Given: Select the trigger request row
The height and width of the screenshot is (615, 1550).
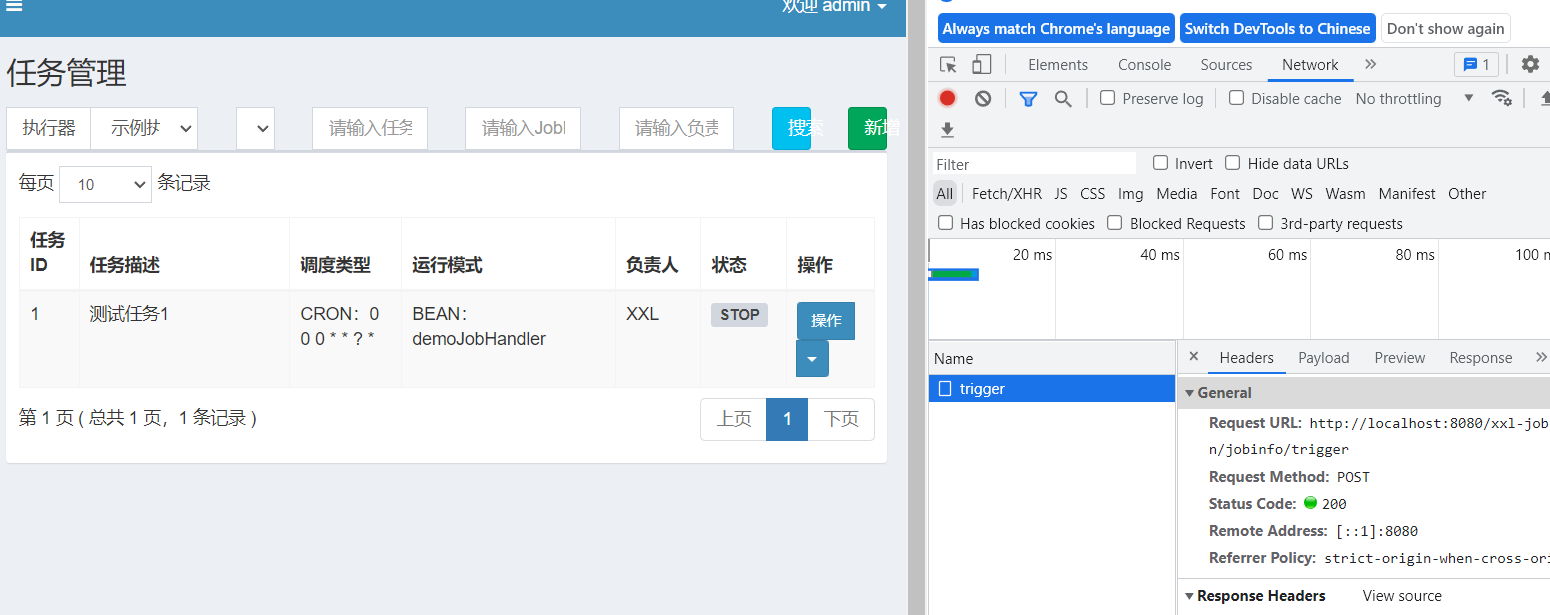Looking at the screenshot, I should click(1052, 388).
